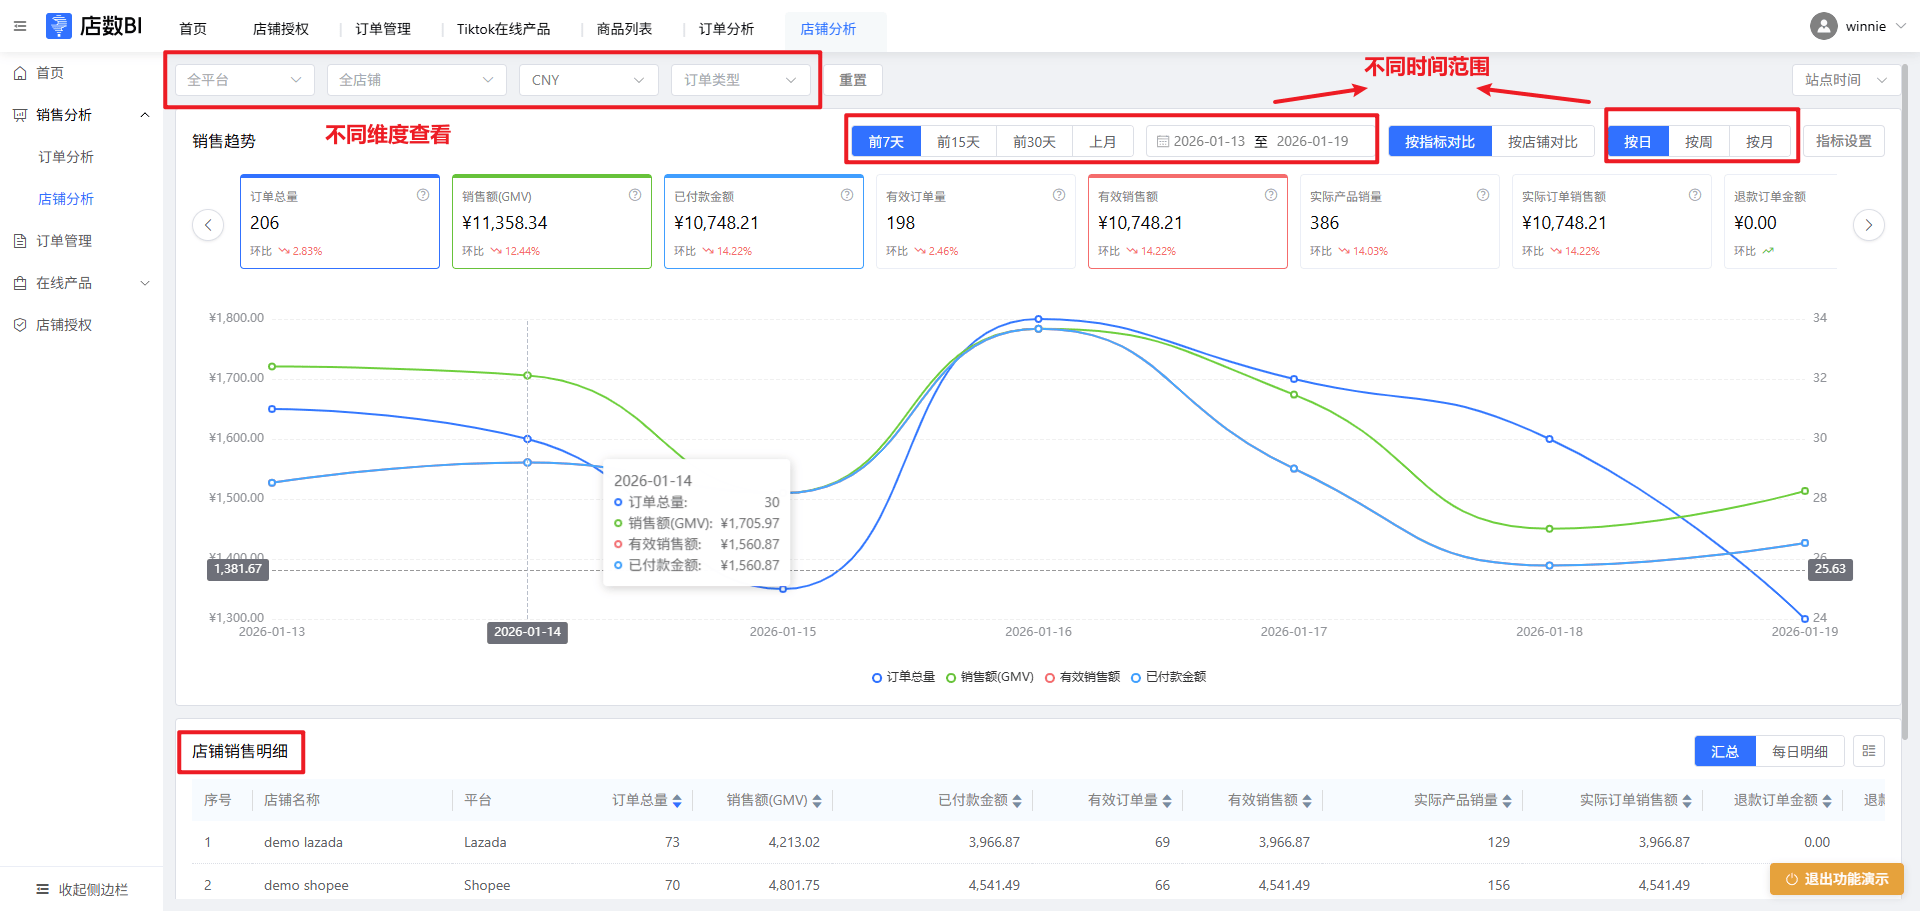Click the right arrow to scroll metric cards
1920x911 pixels.
click(x=1868, y=225)
